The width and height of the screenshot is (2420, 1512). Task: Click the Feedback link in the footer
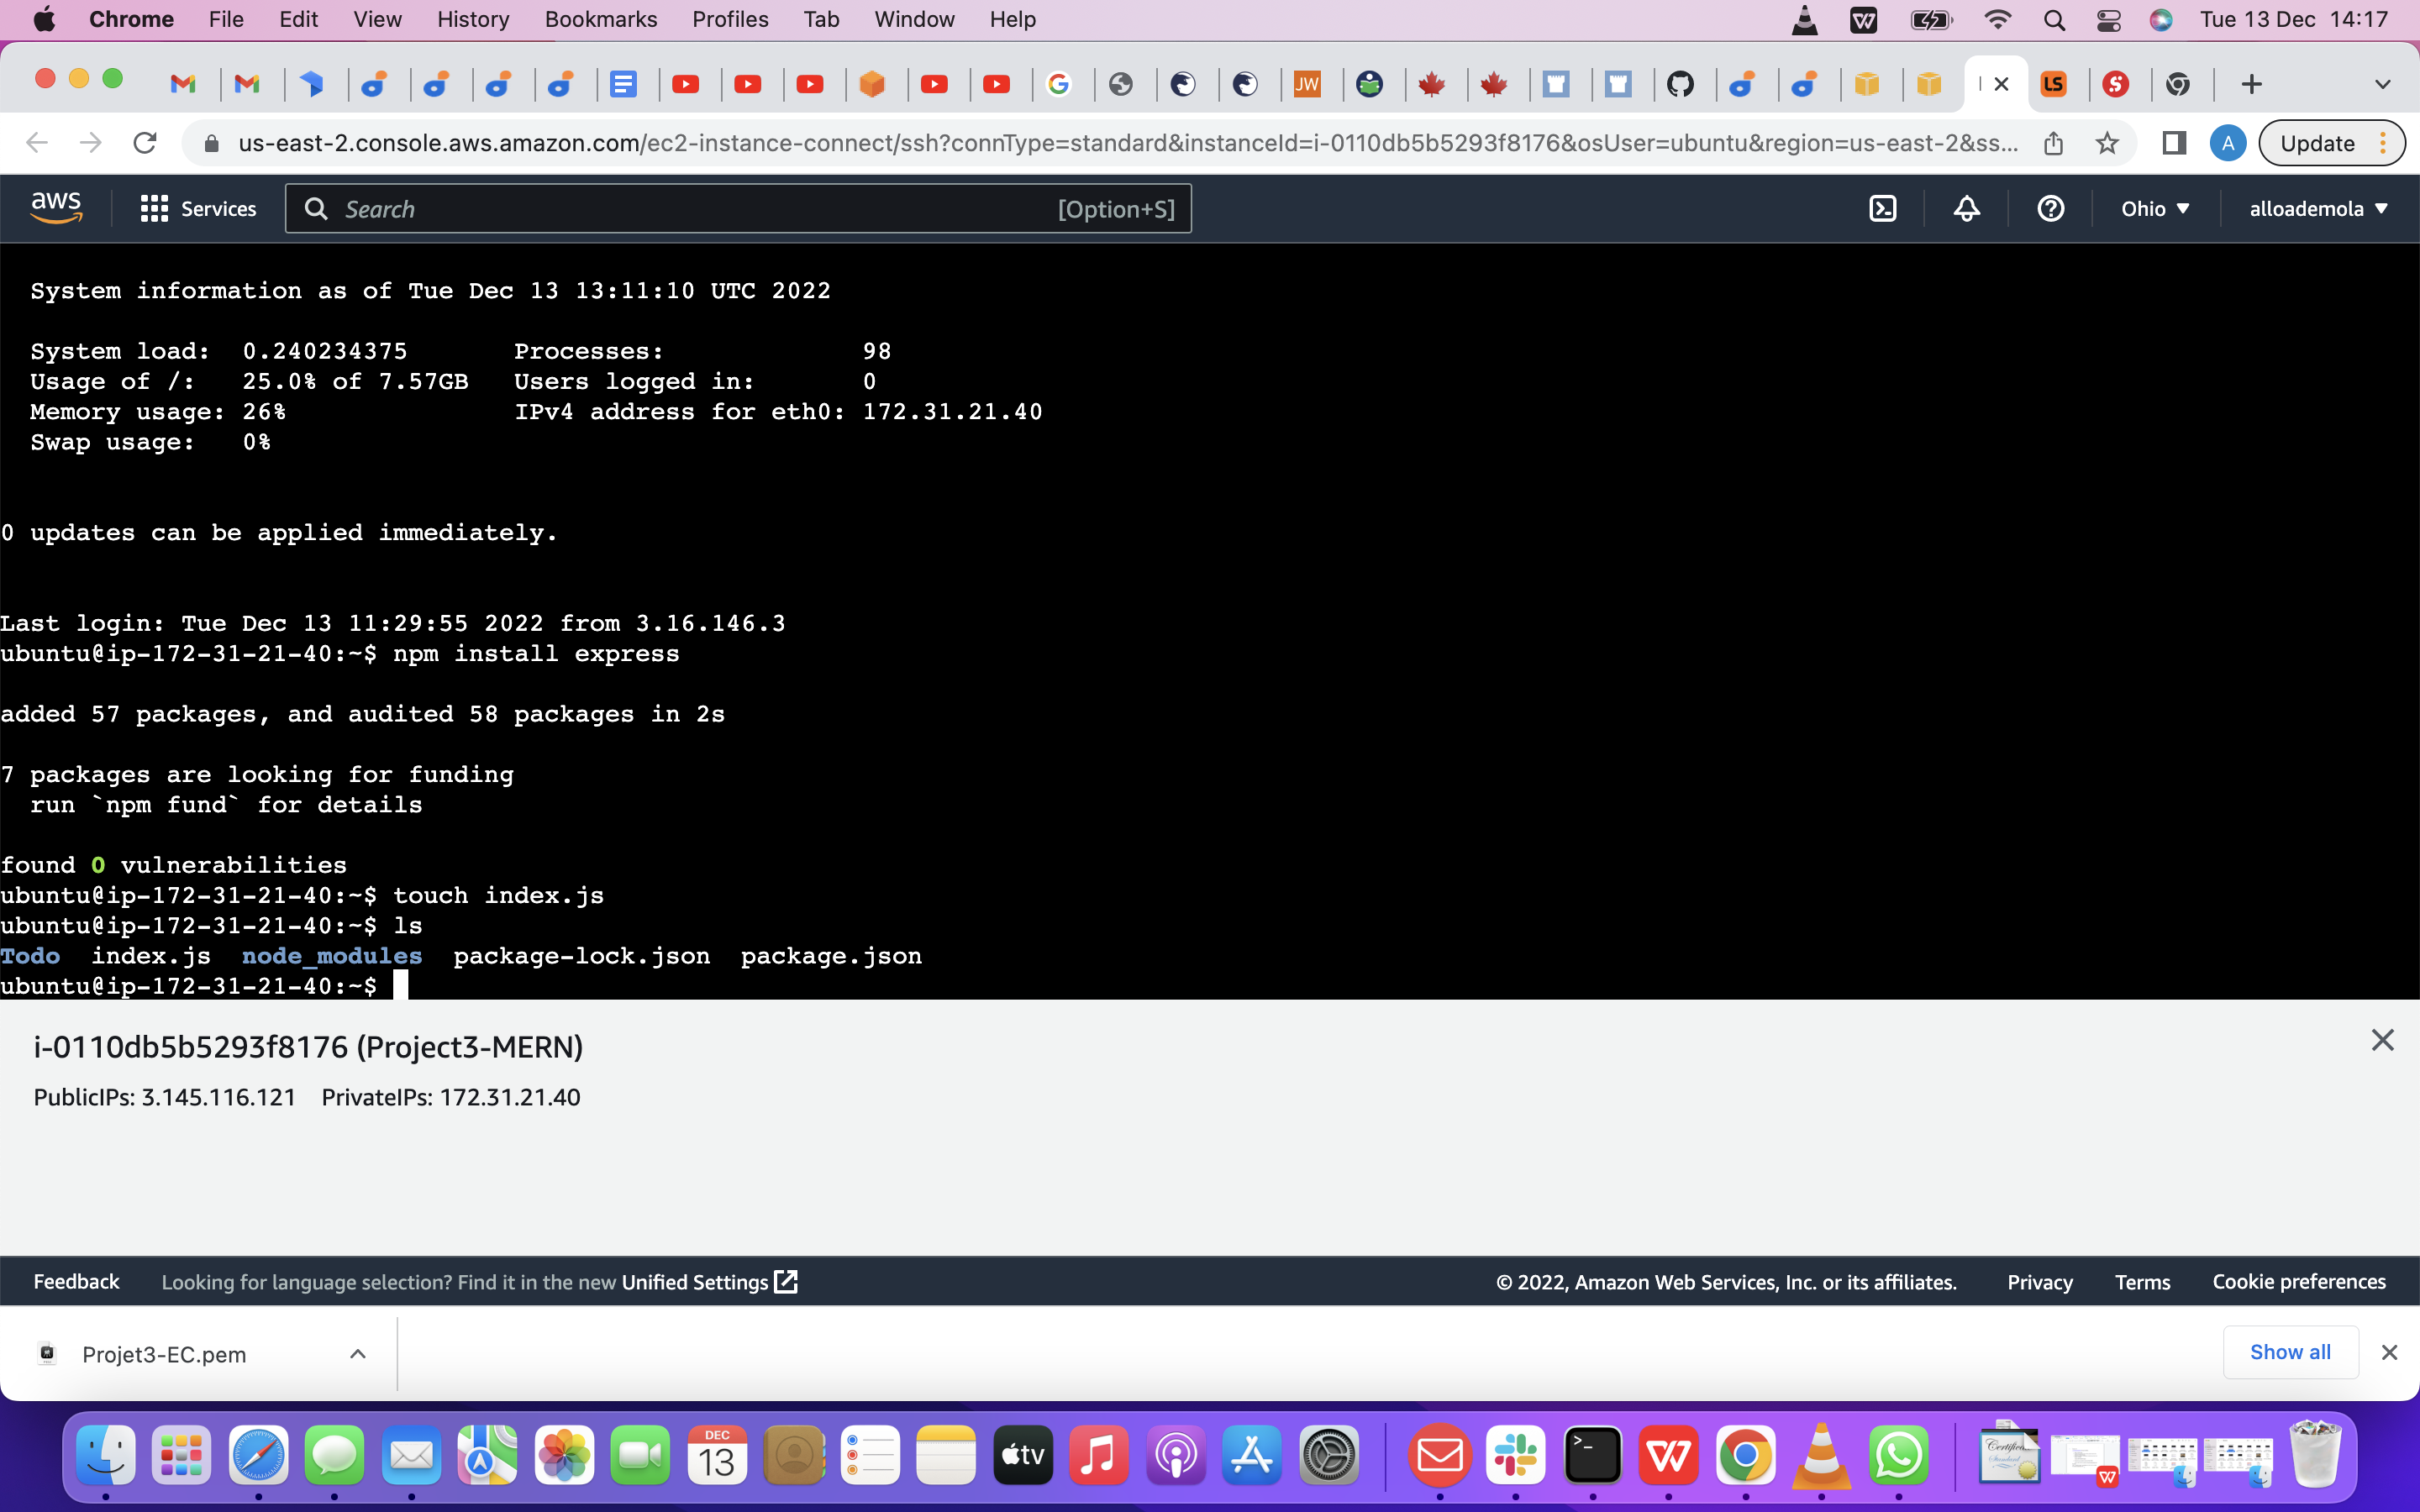click(75, 1281)
